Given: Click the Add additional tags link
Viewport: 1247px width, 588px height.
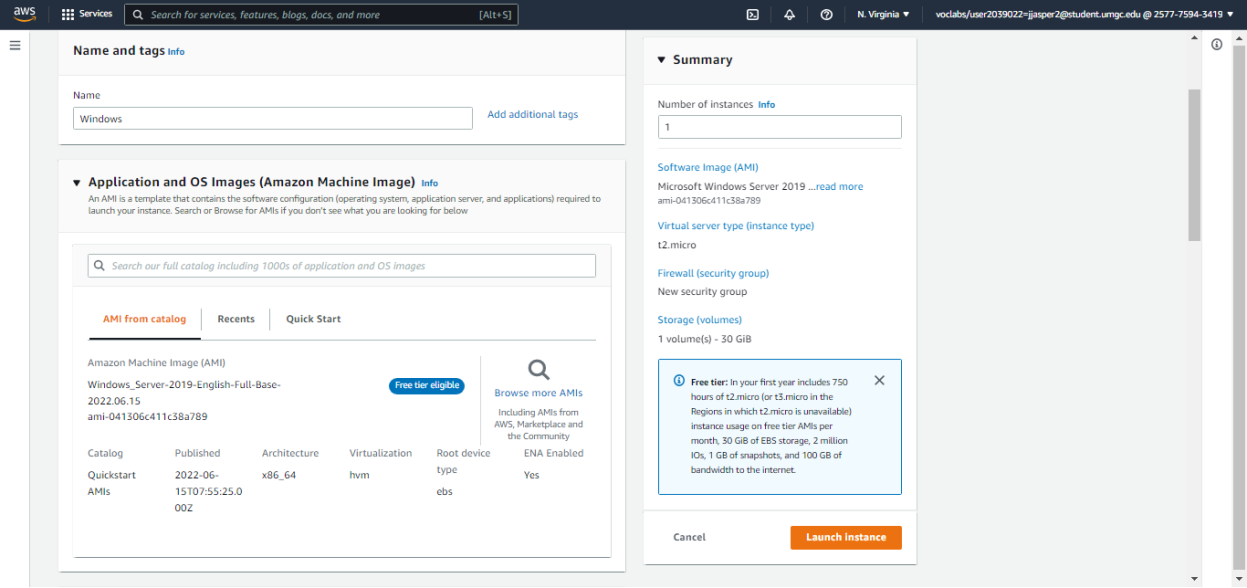Looking at the screenshot, I should pos(532,115).
